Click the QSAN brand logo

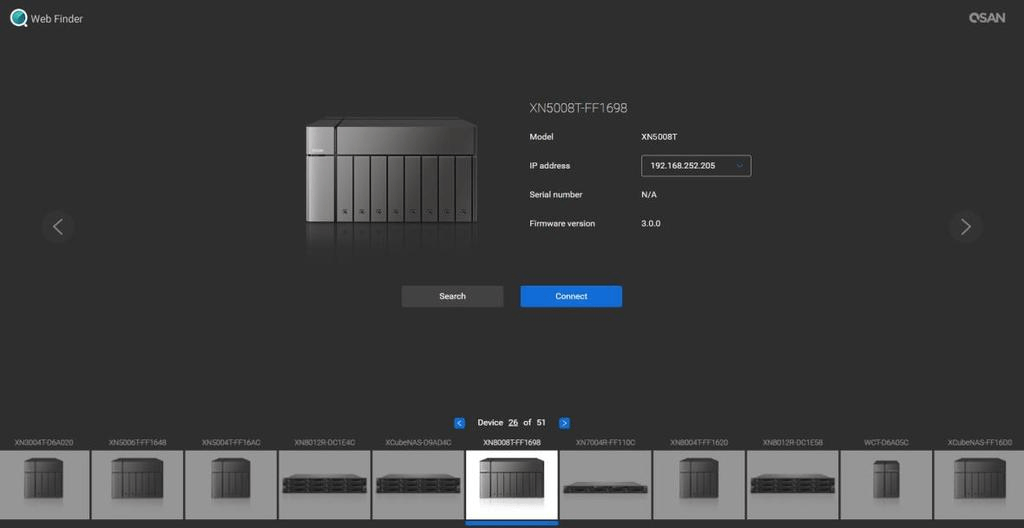click(987, 18)
